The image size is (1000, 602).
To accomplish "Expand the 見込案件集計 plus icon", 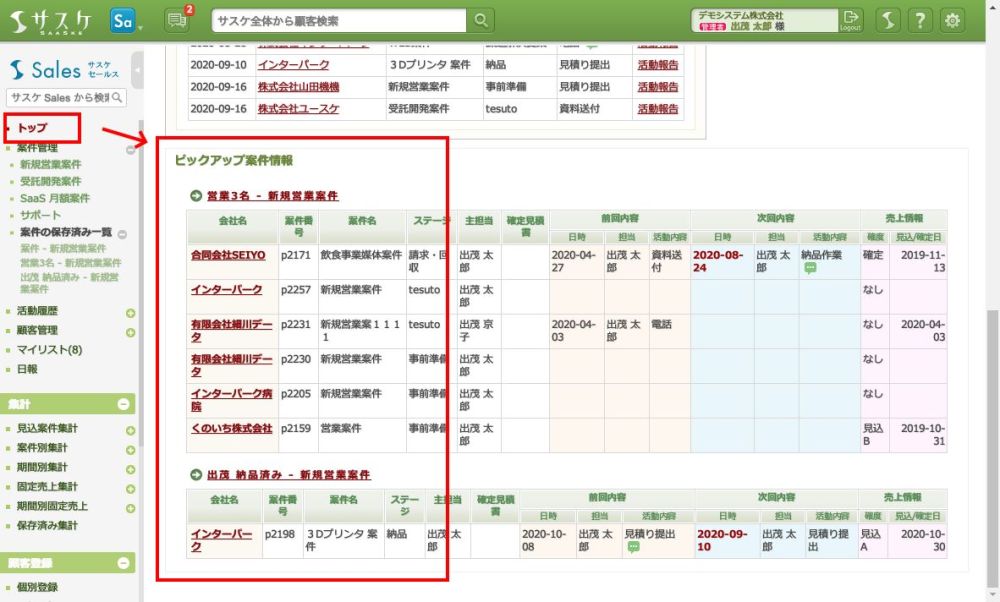I will point(130,429).
